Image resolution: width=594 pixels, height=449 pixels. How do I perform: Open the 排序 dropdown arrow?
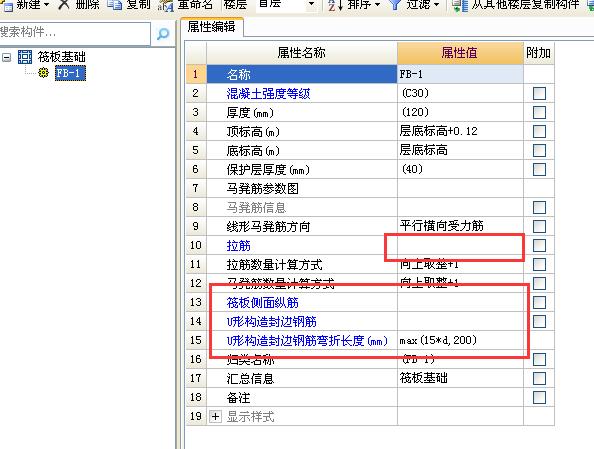pyautogui.click(x=377, y=5)
